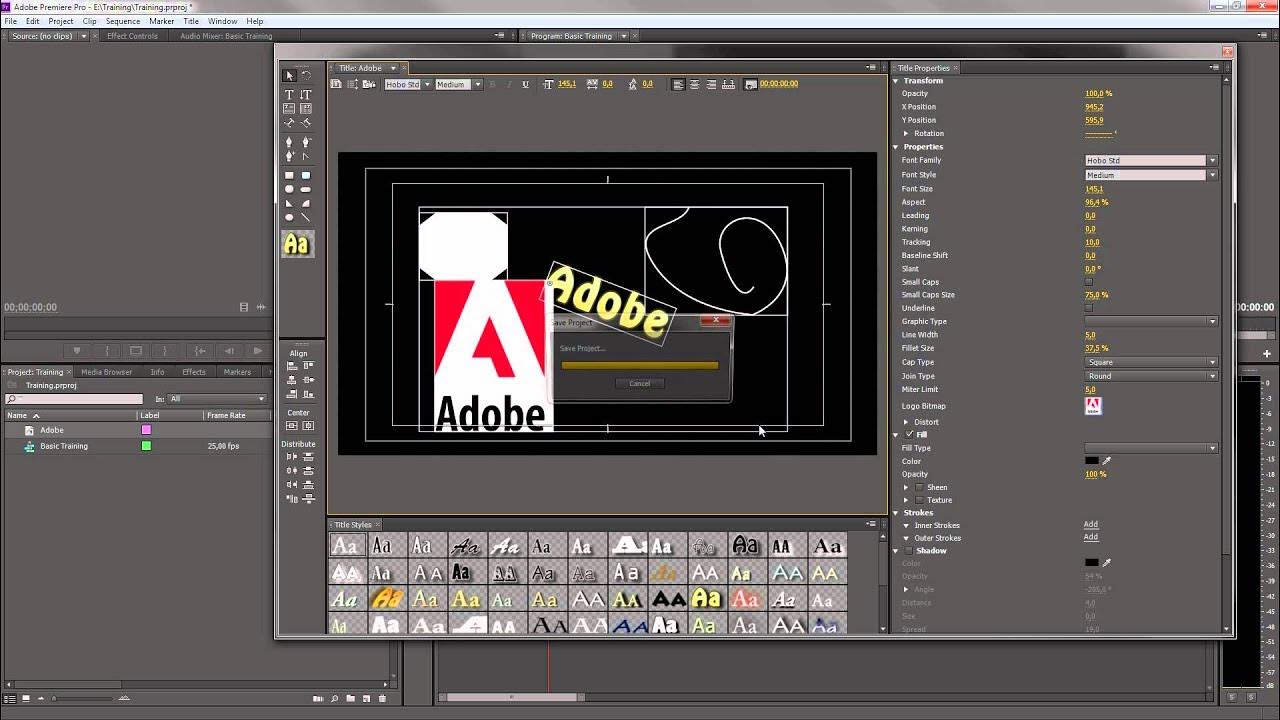The height and width of the screenshot is (720, 1280).
Task: Open the File menu
Action: click(10, 21)
